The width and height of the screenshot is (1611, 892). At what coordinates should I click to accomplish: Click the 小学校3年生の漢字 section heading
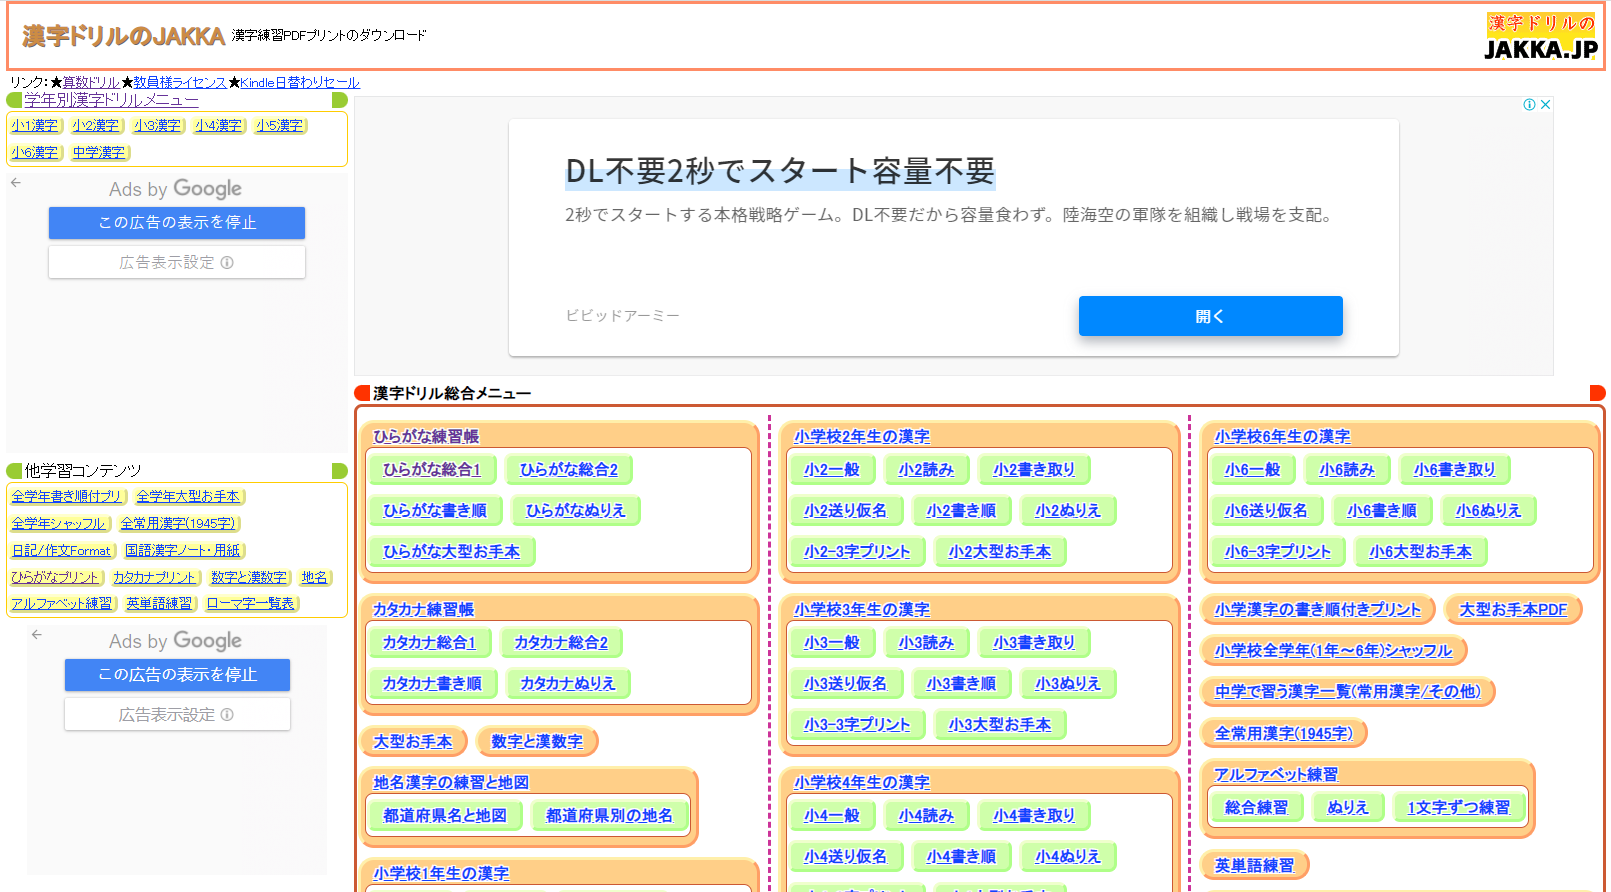(x=861, y=610)
